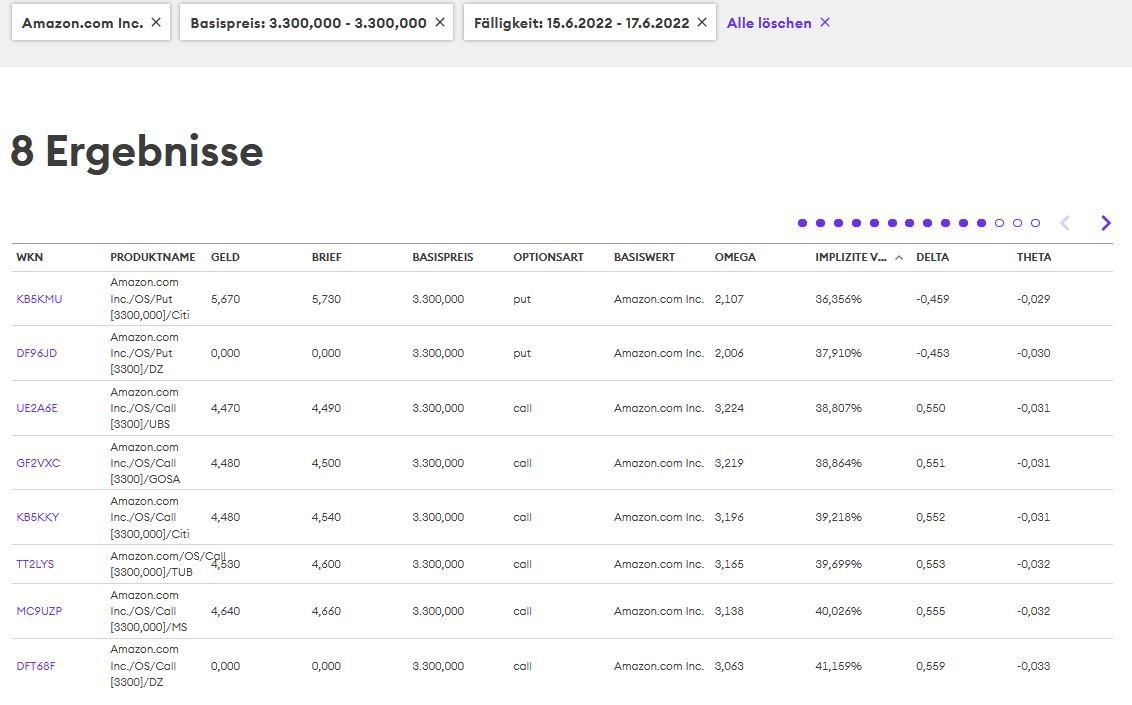Sort table by Basispreis column header
Image resolution: width=1132 pixels, height=705 pixels.
pyautogui.click(x=442, y=257)
